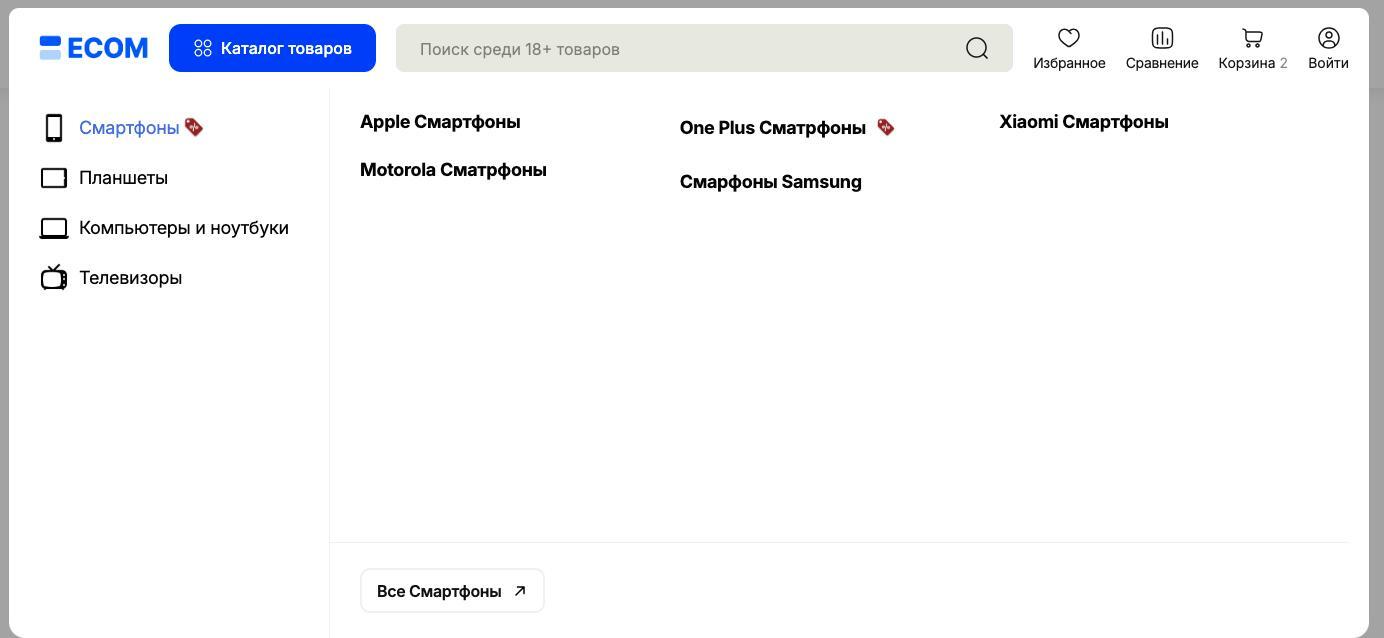Select the Планшеты category
Screen dimensions: 1384x638
click(x=123, y=178)
